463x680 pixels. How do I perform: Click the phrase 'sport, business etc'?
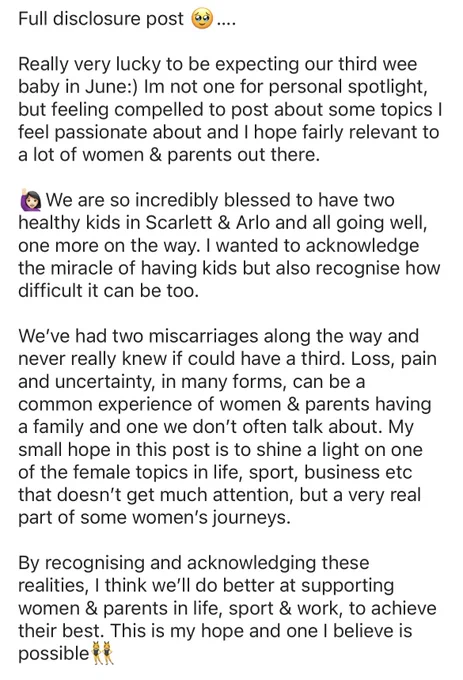tap(330, 473)
